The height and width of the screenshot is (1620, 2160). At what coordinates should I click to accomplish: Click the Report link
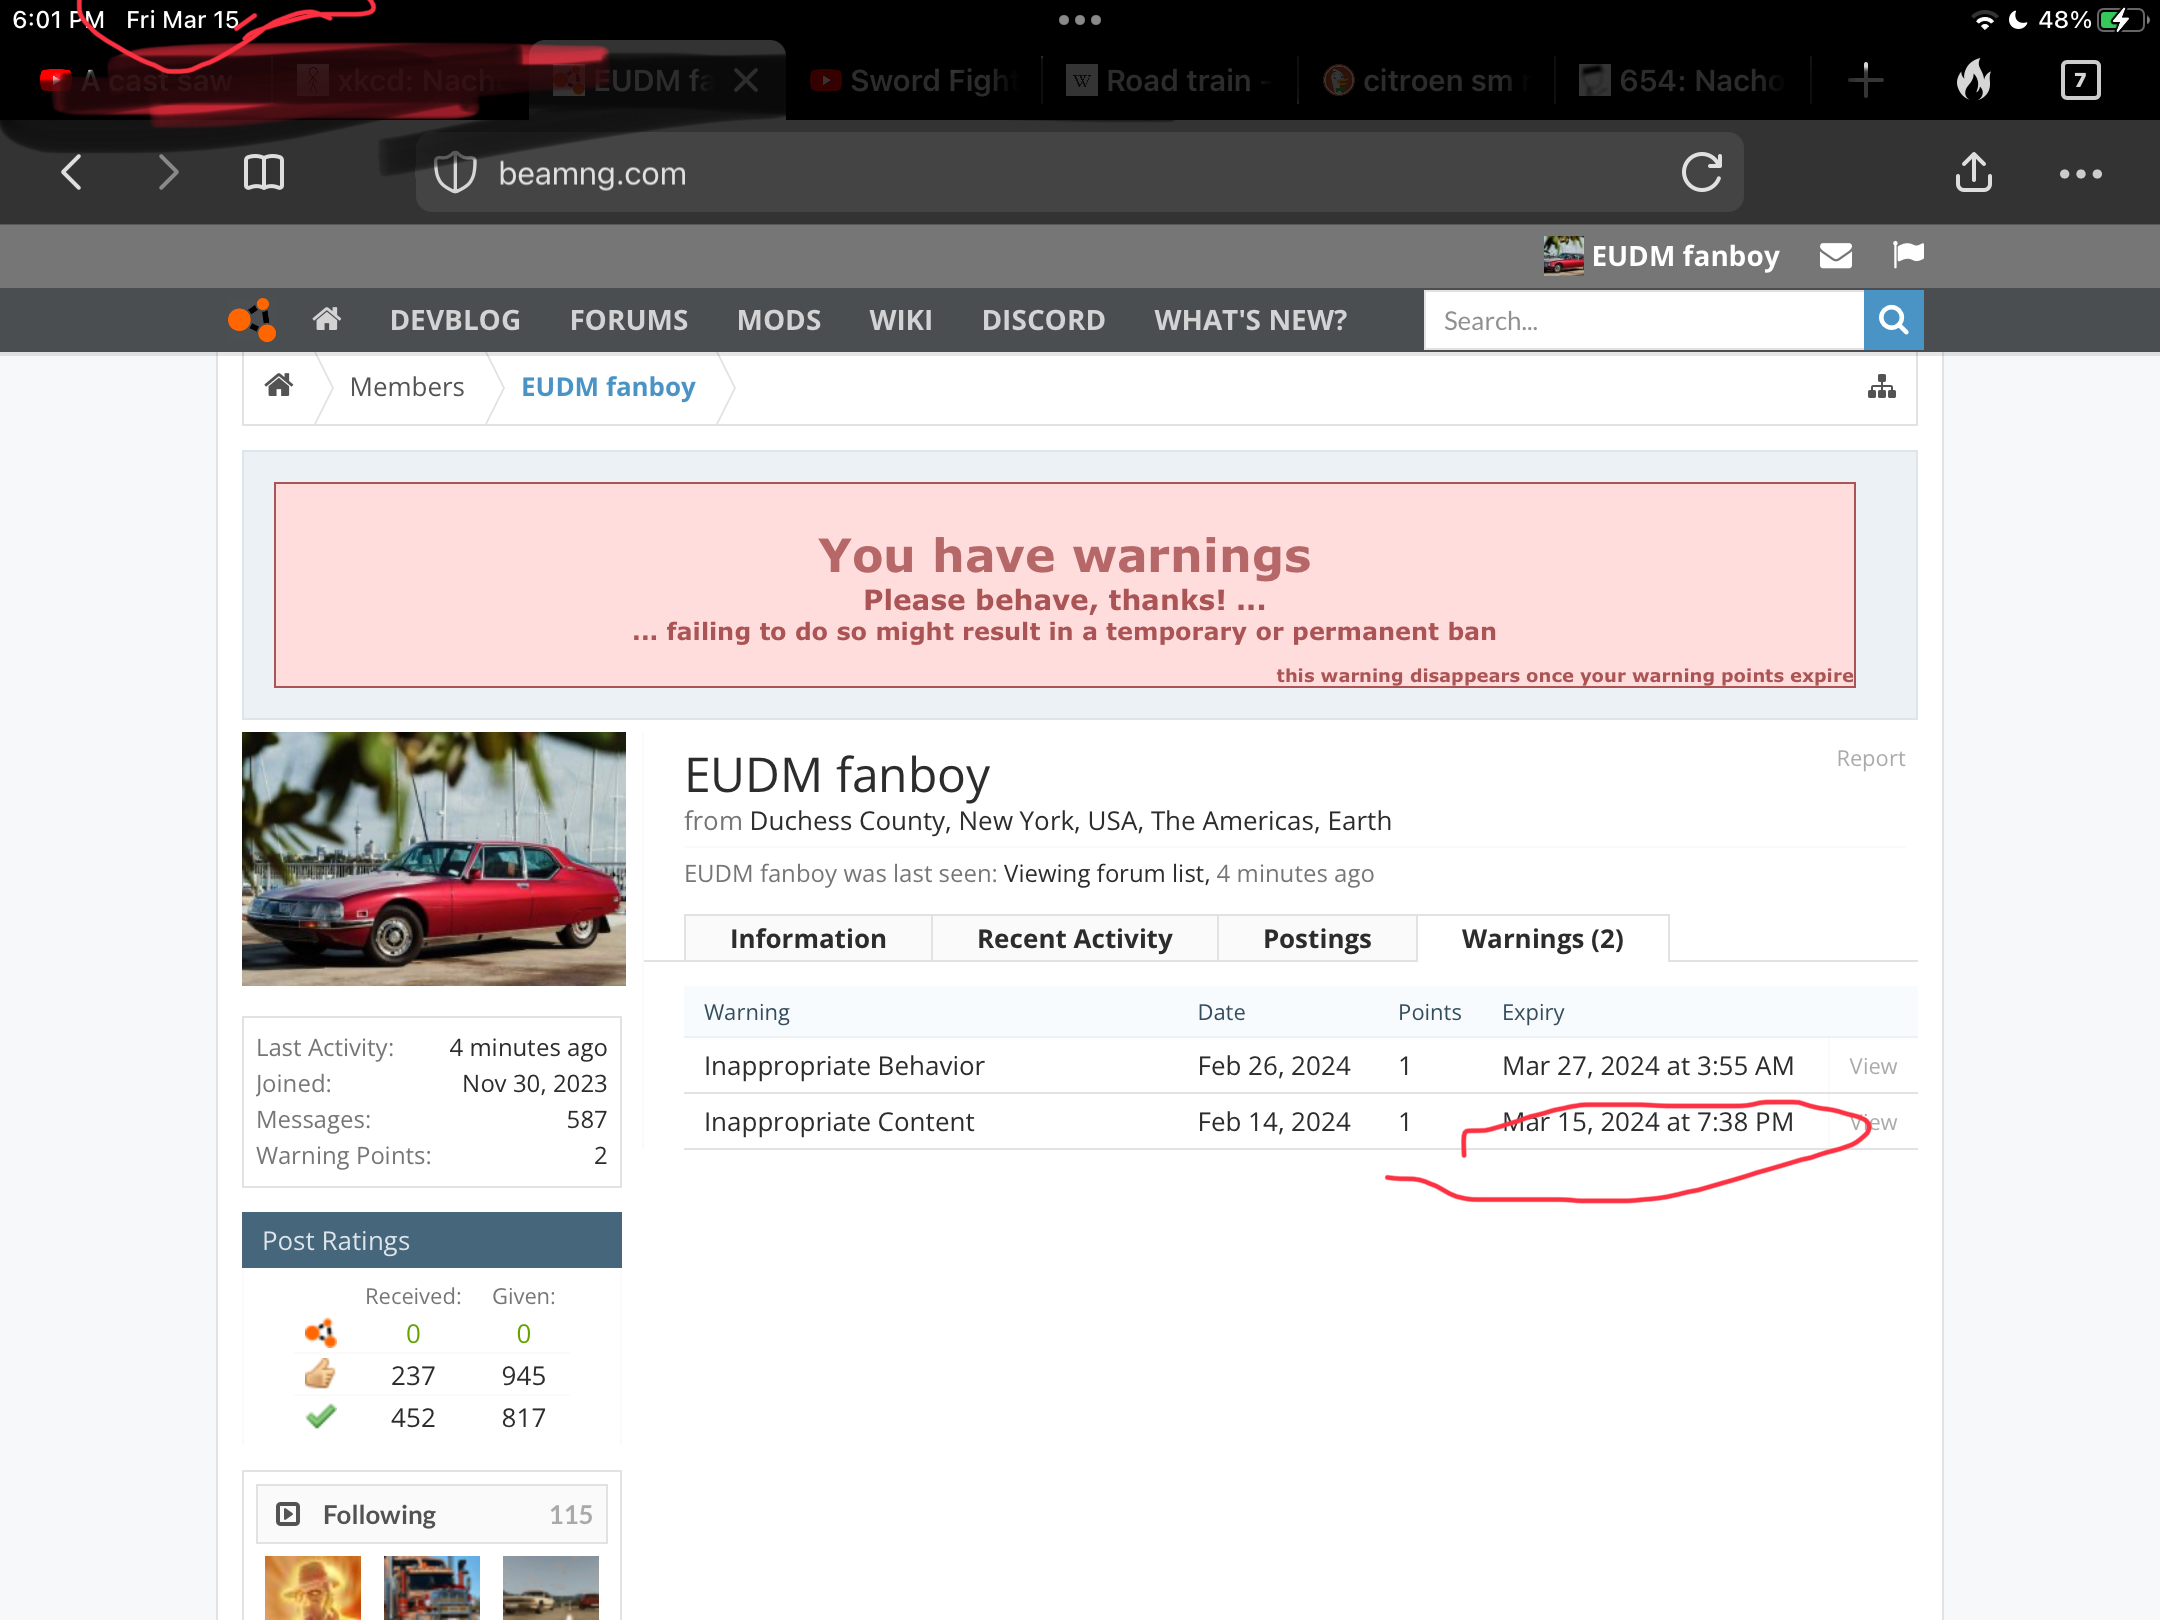pos(1870,758)
